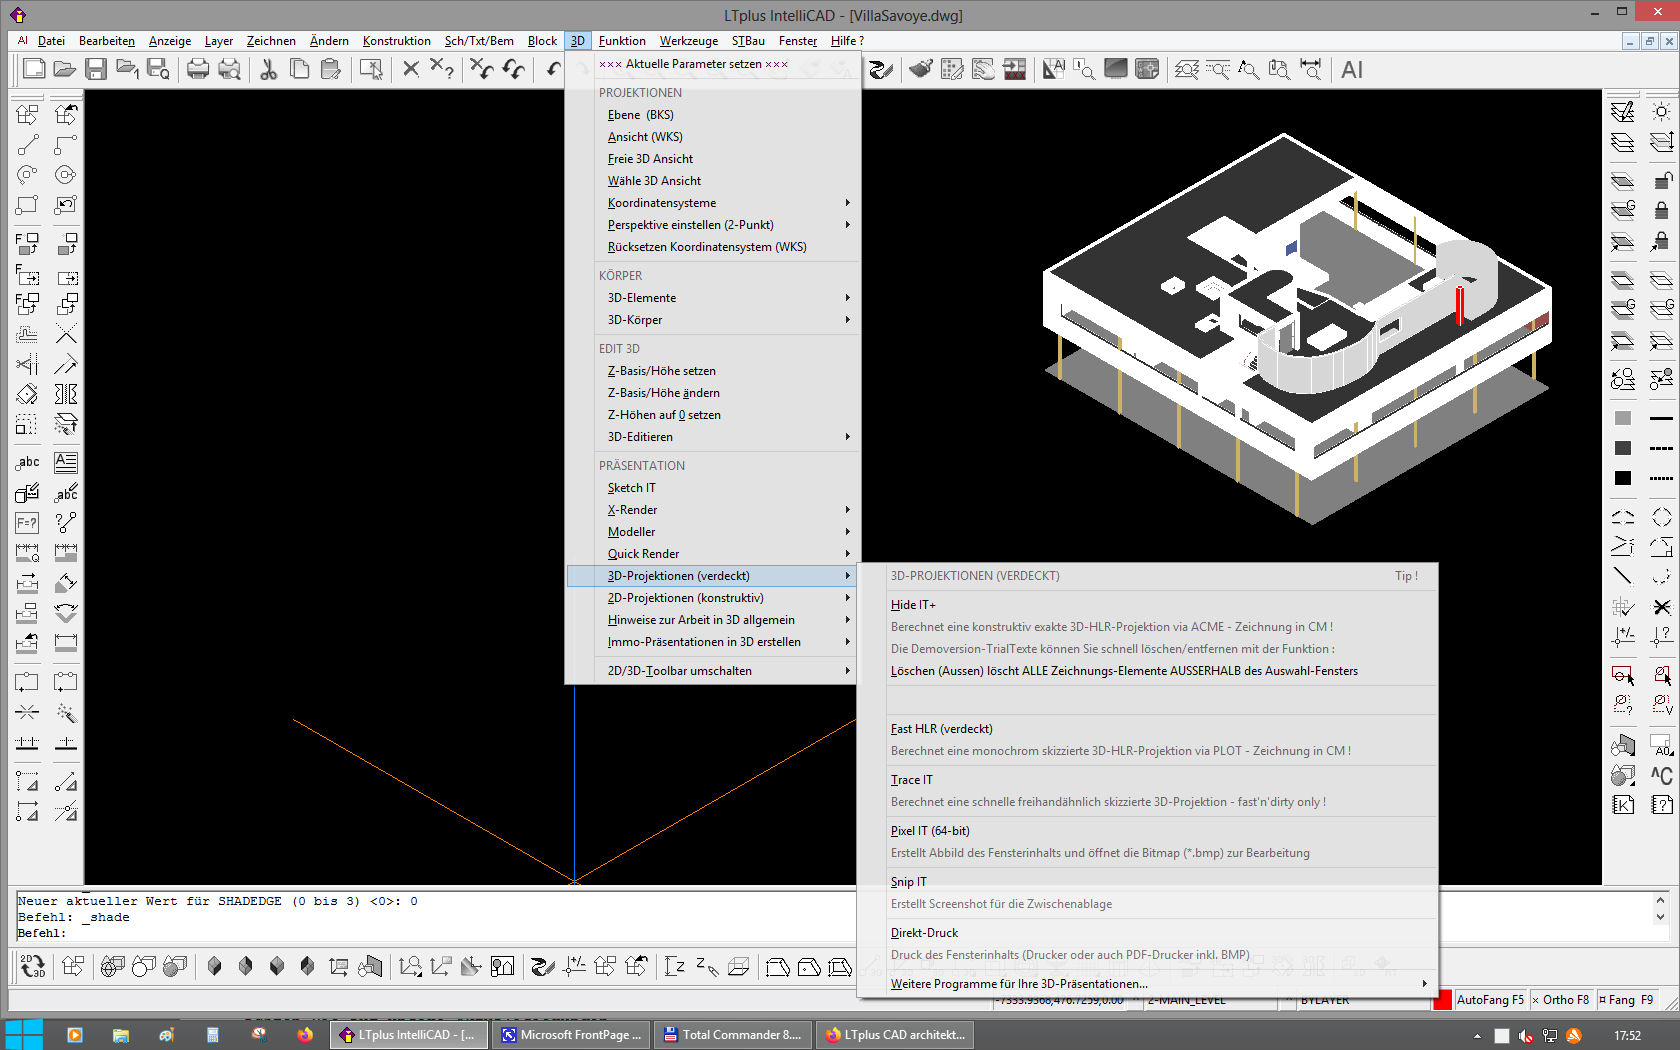The height and width of the screenshot is (1050, 1680).
Task: Open the Werkzeuge menu
Action: pos(688,41)
